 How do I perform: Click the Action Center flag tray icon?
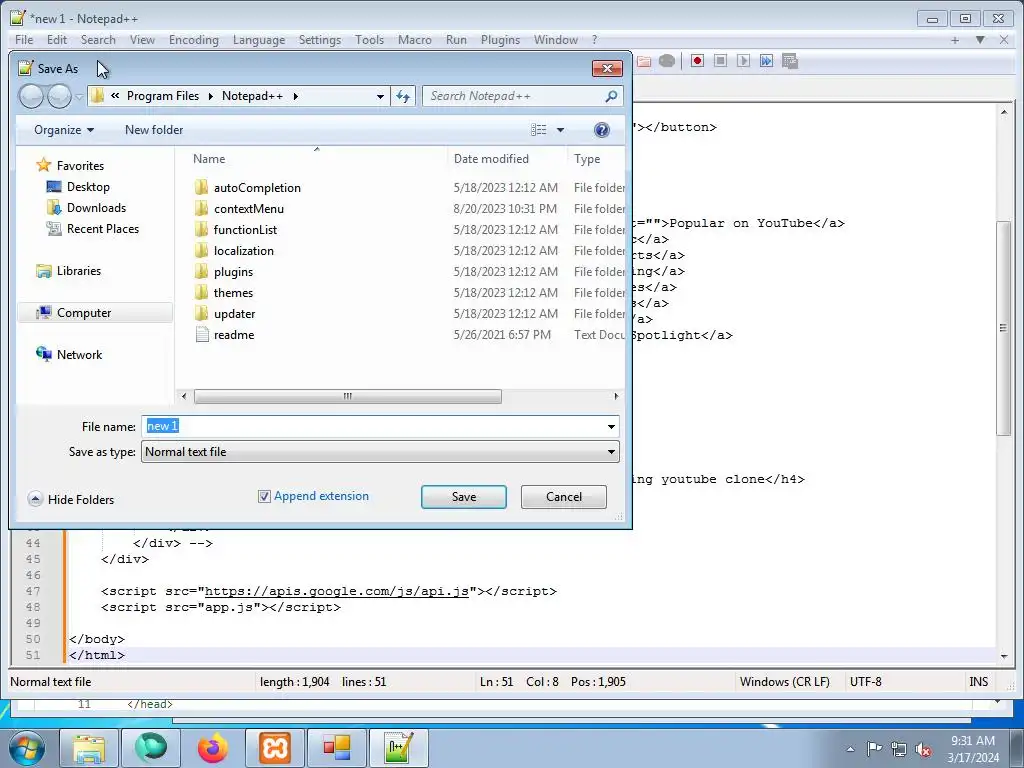[x=874, y=749]
